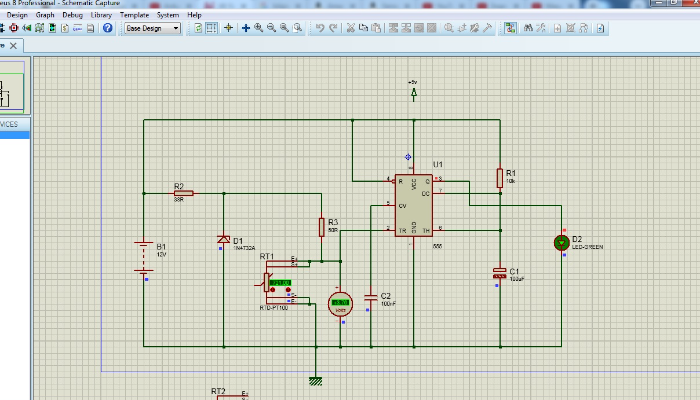
Task: Open the Property Assignment Tool
Action: pyautogui.click(x=541, y=28)
